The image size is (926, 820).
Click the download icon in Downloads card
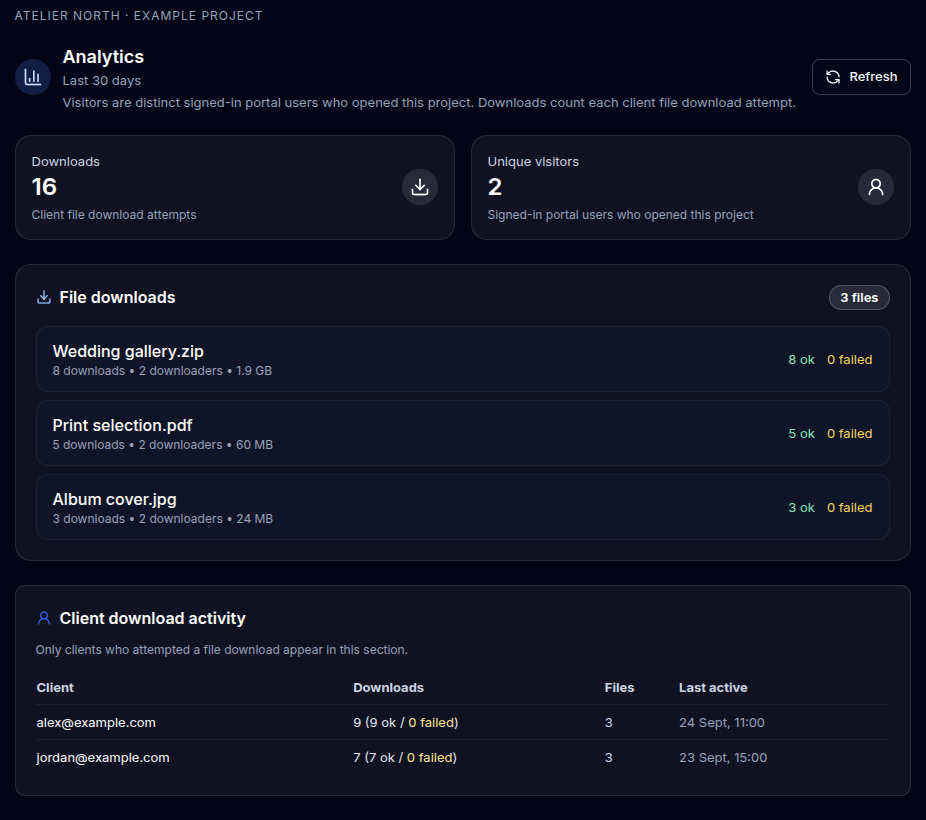click(x=420, y=187)
